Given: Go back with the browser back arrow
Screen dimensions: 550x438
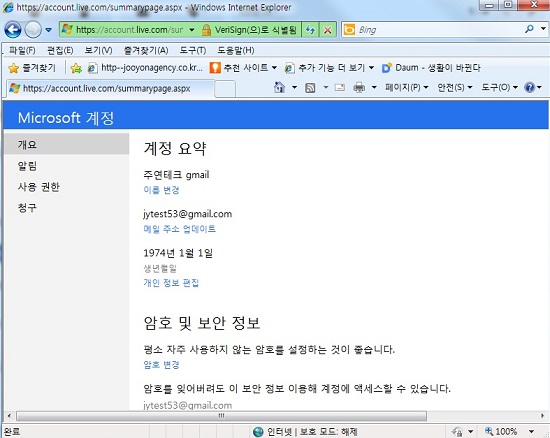Looking at the screenshot, I should [13, 30].
